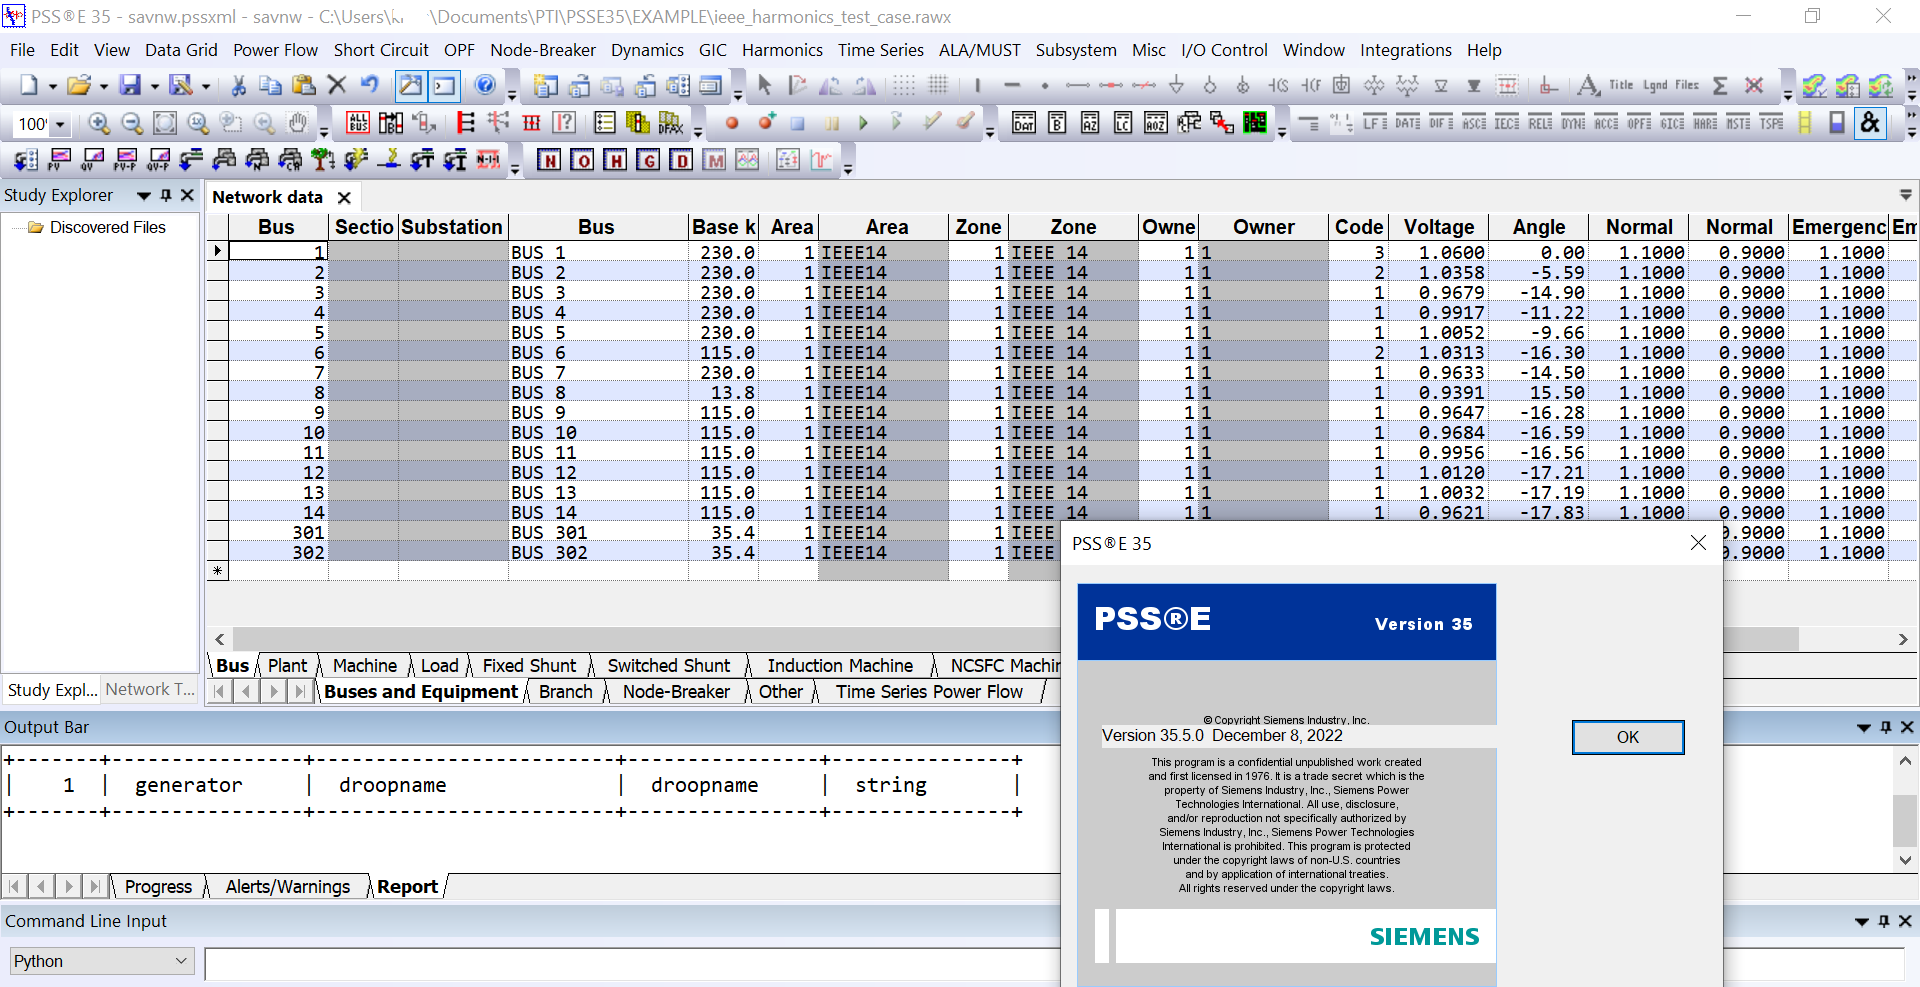Image resolution: width=1920 pixels, height=987 pixels.
Task: Open the Network data window list arrow
Action: [1906, 195]
